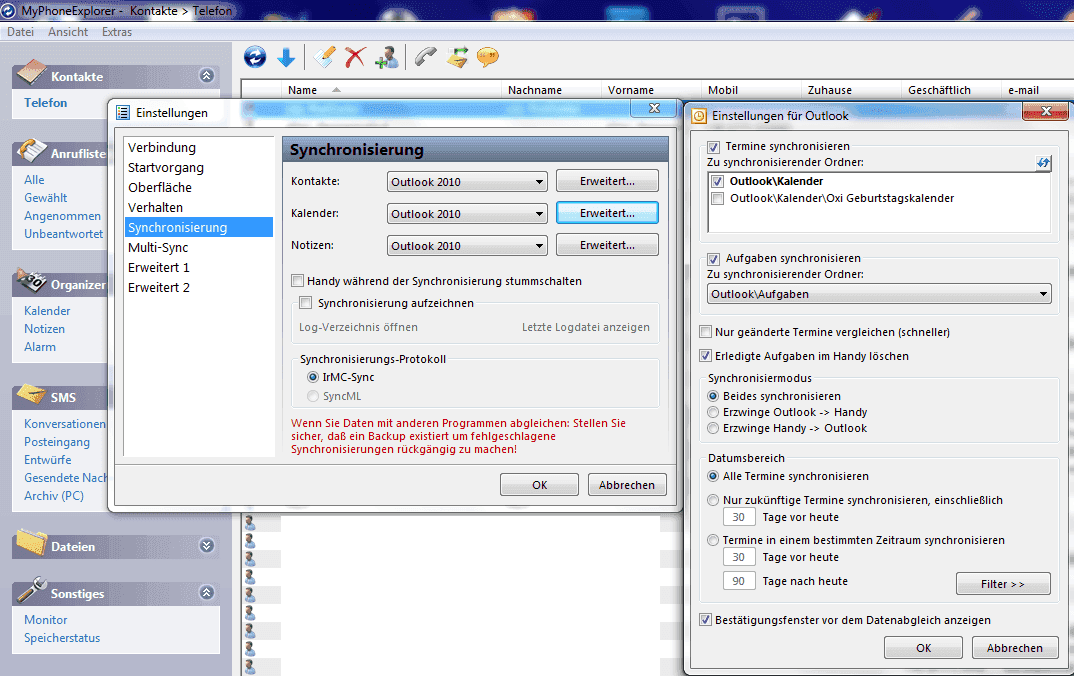Image resolution: width=1074 pixels, height=676 pixels.
Task: Open the Extras menu
Action: click(x=117, y=32)
